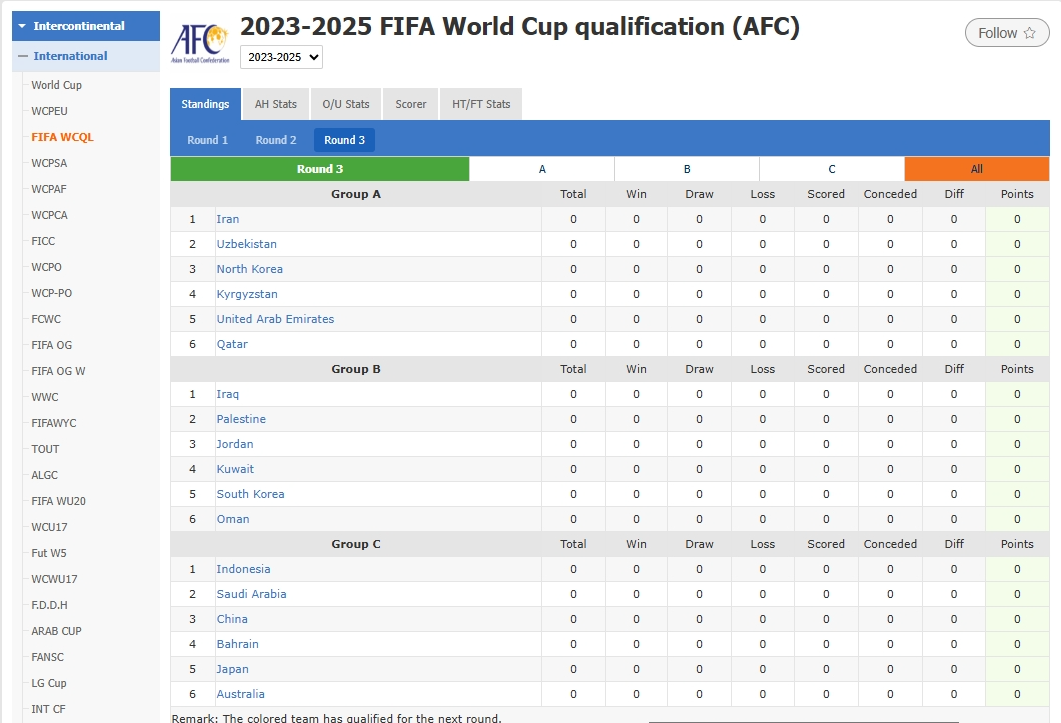Select the HT/FT Stats tab
Viewport: 1061px width, 723px height.
click(x=481, y=103)
